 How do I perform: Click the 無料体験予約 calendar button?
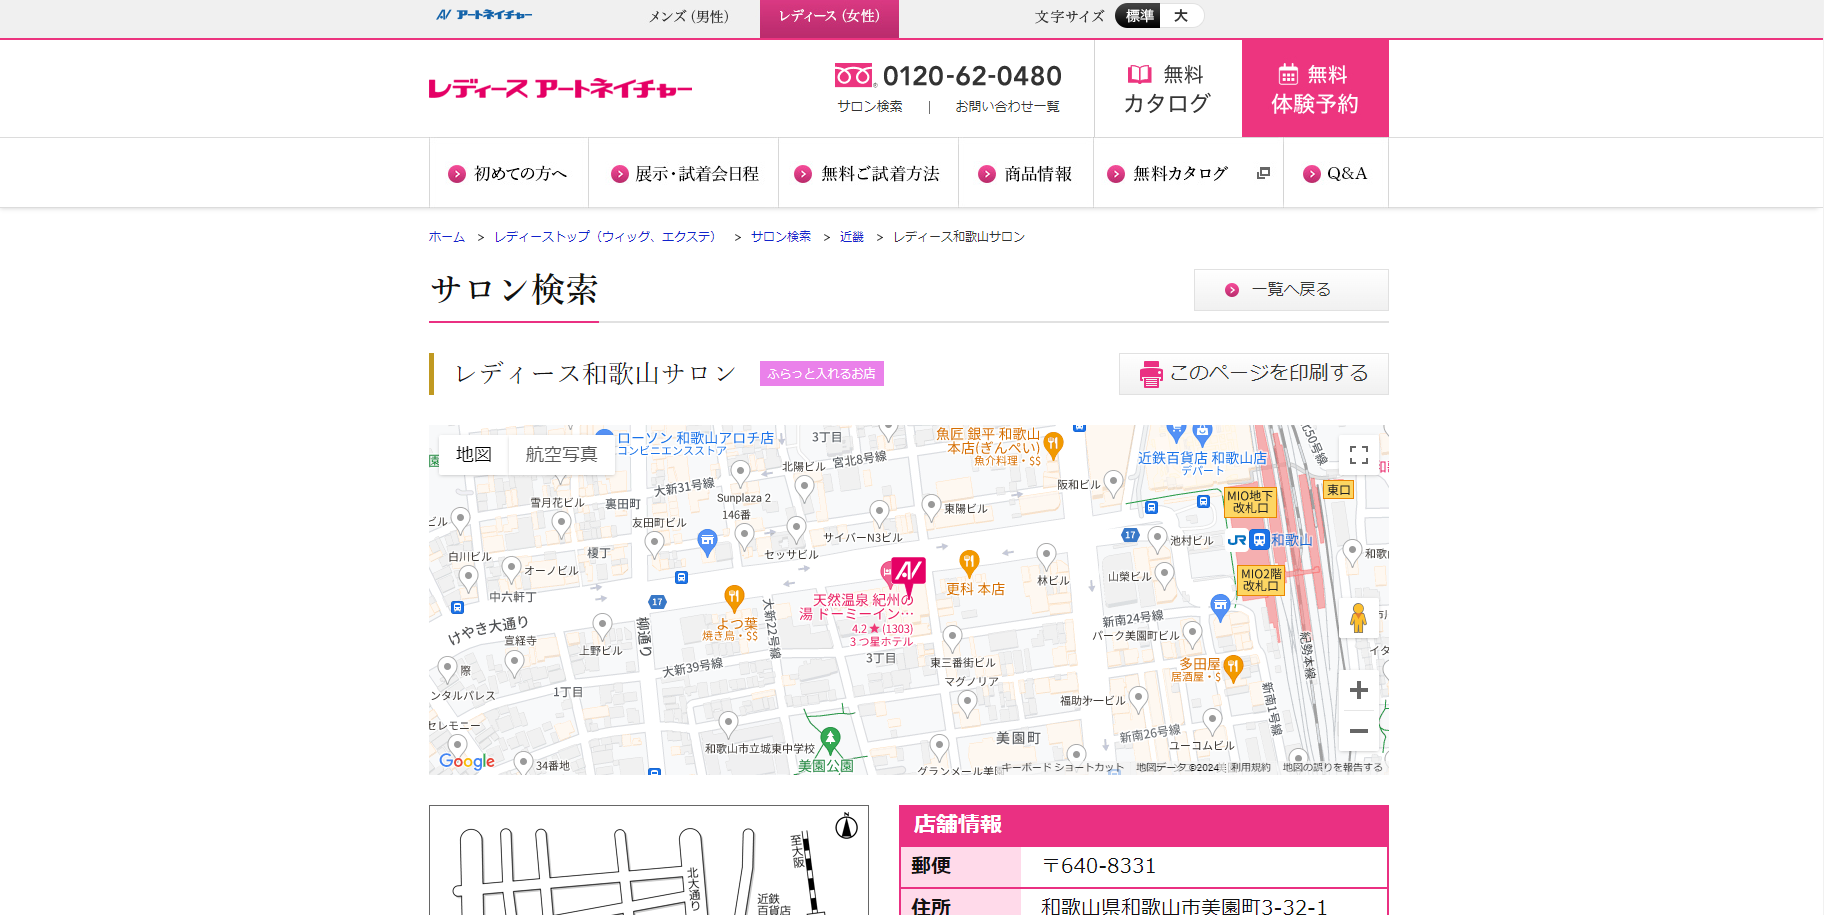click(1315, 89)
